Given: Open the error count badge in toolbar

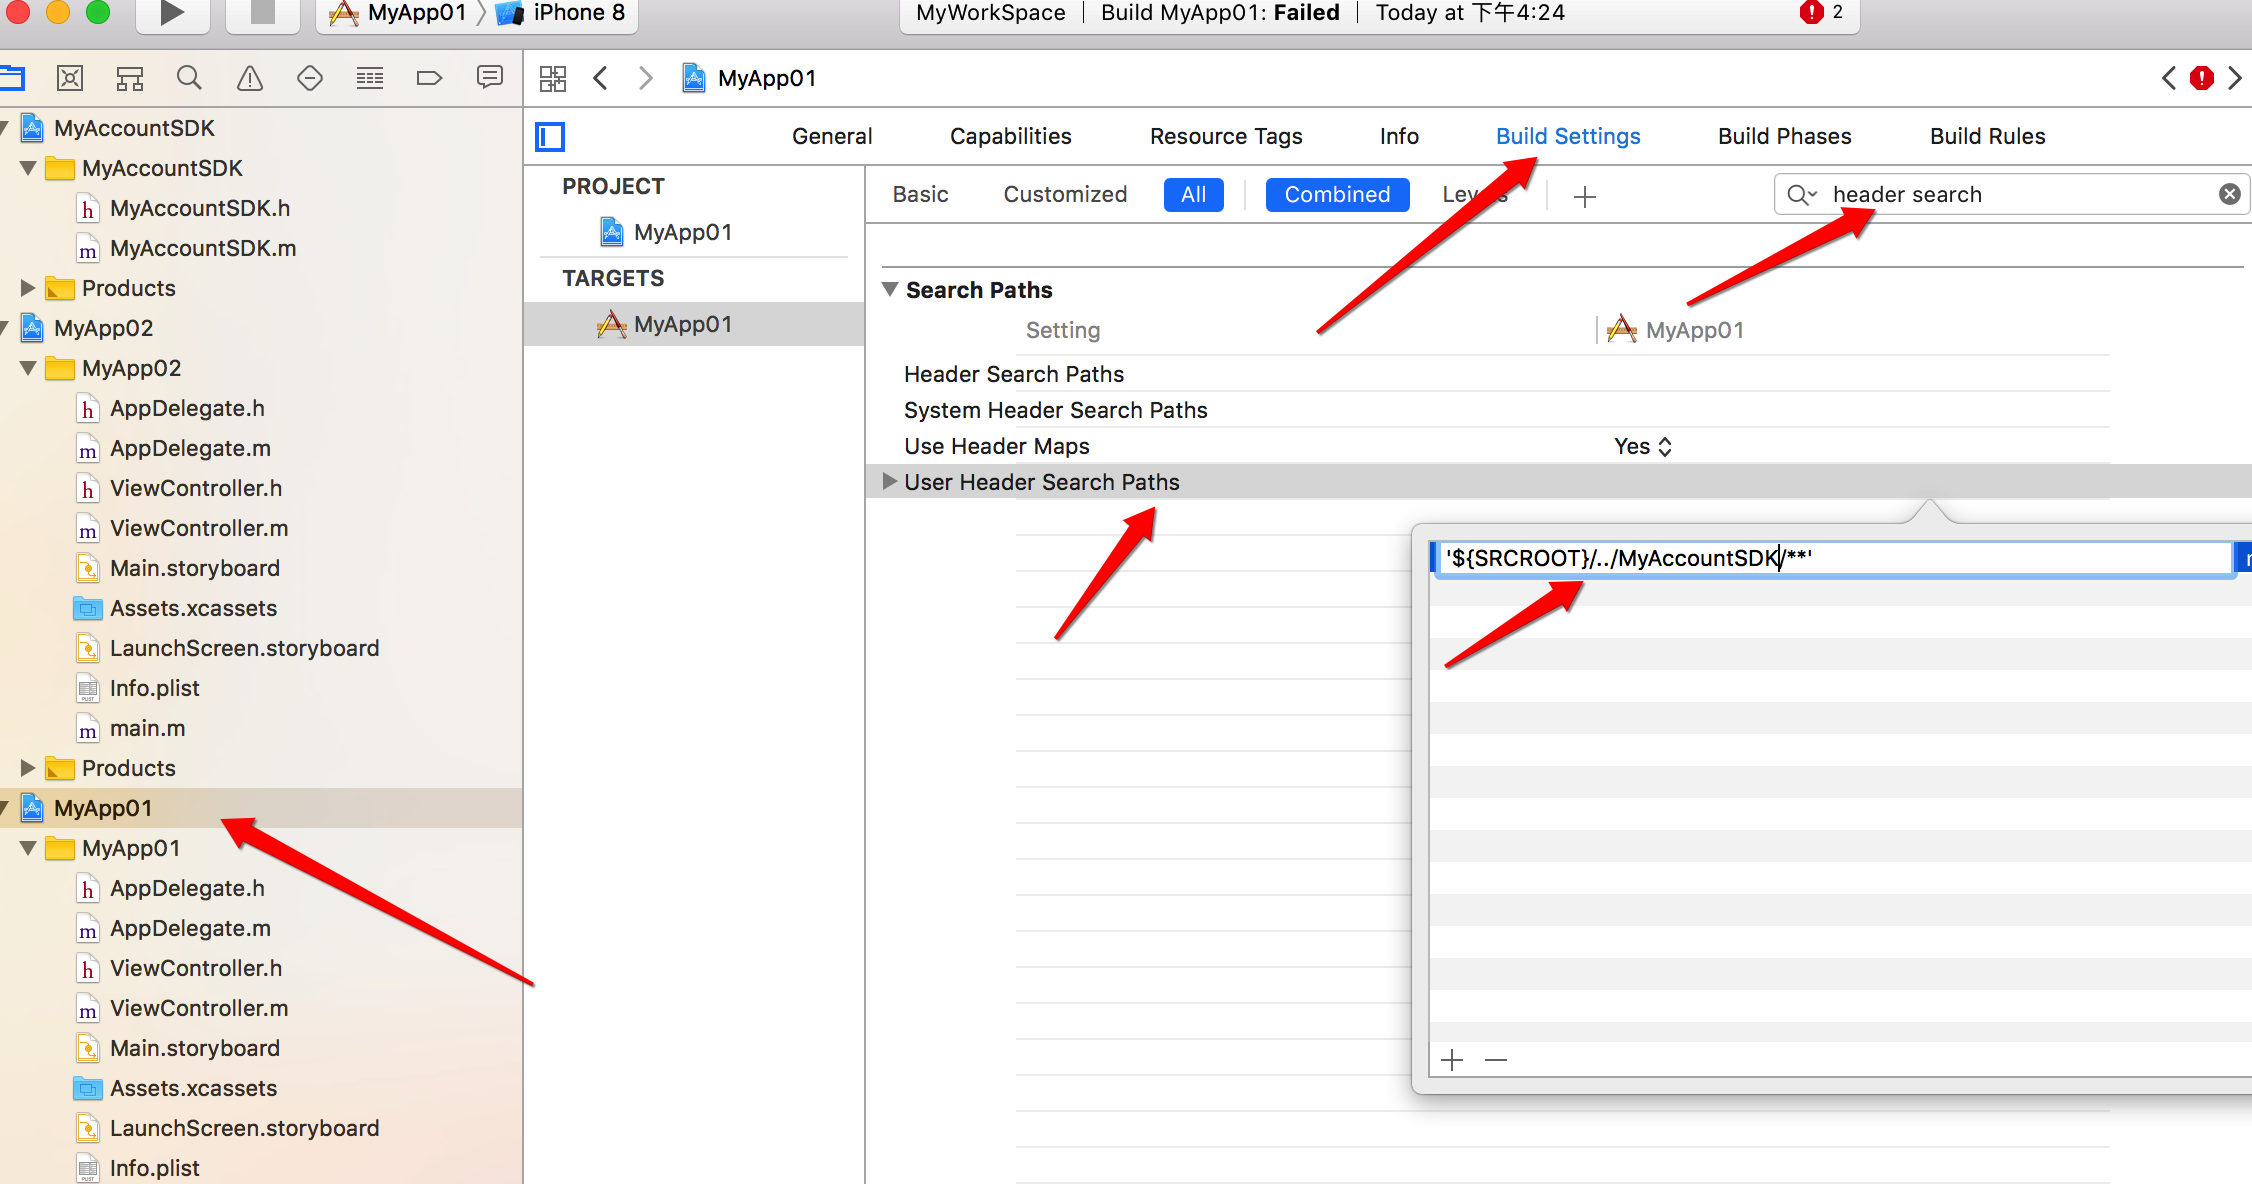Looking at the screenshot, I should coord(1822,12).
